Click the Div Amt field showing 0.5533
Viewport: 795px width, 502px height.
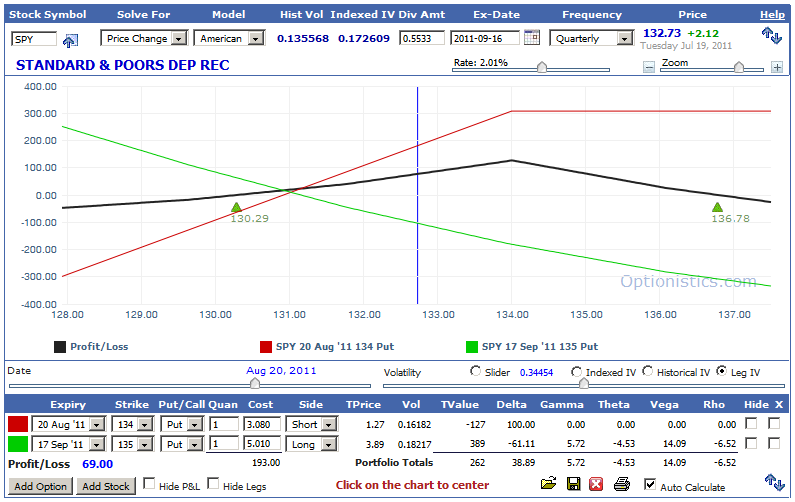(422, 38)
